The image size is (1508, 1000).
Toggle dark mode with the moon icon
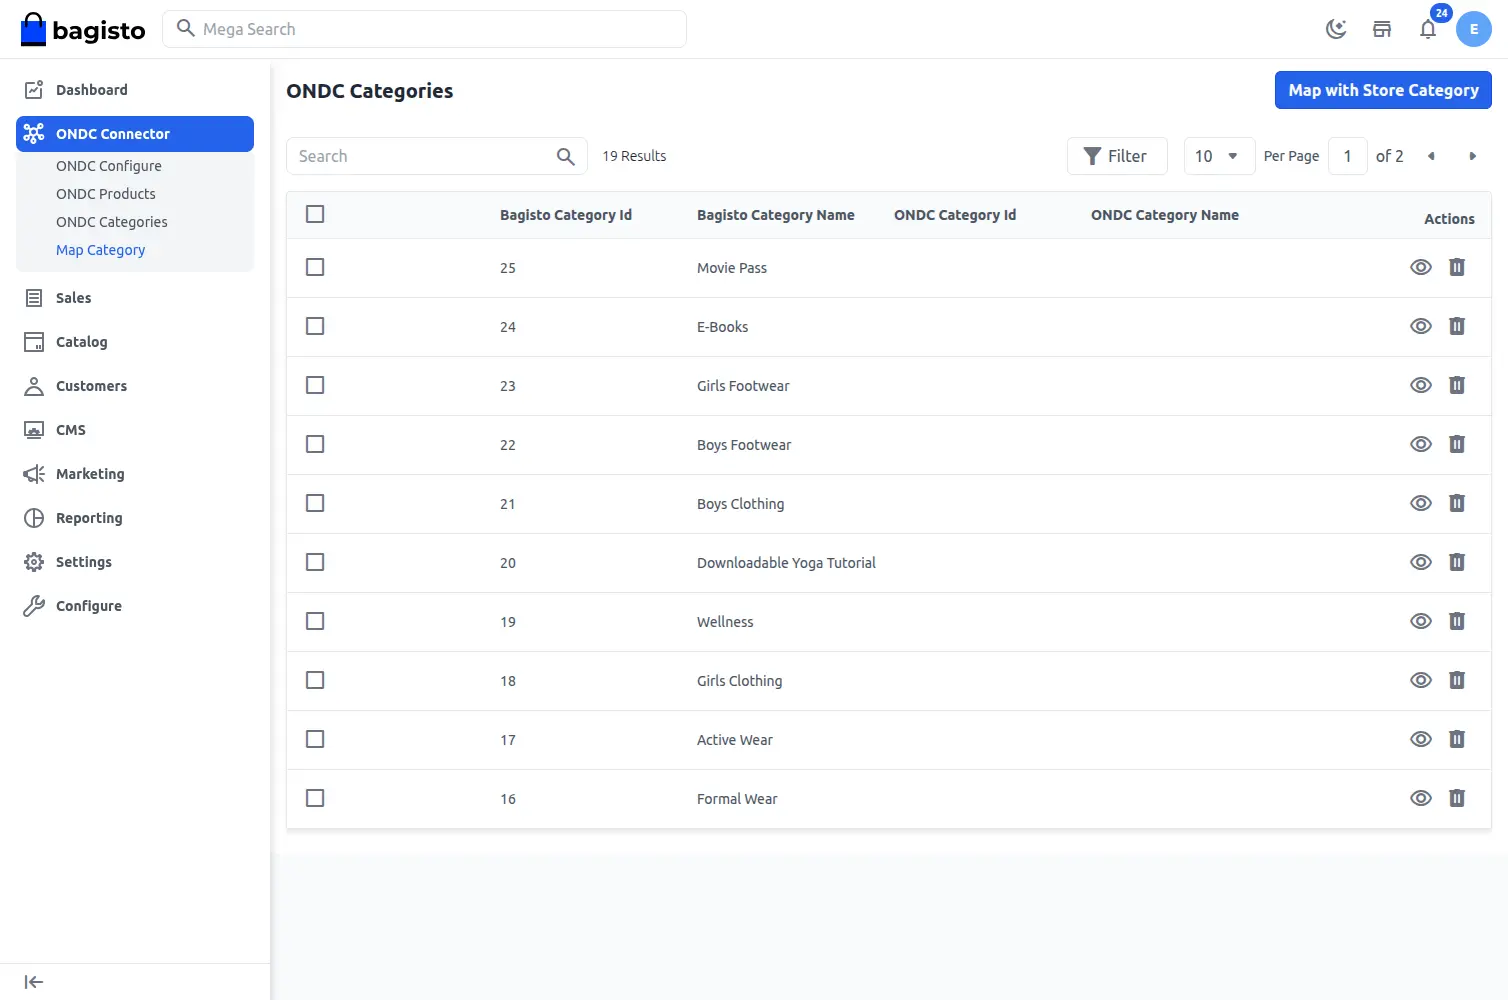pos(1336,29)
